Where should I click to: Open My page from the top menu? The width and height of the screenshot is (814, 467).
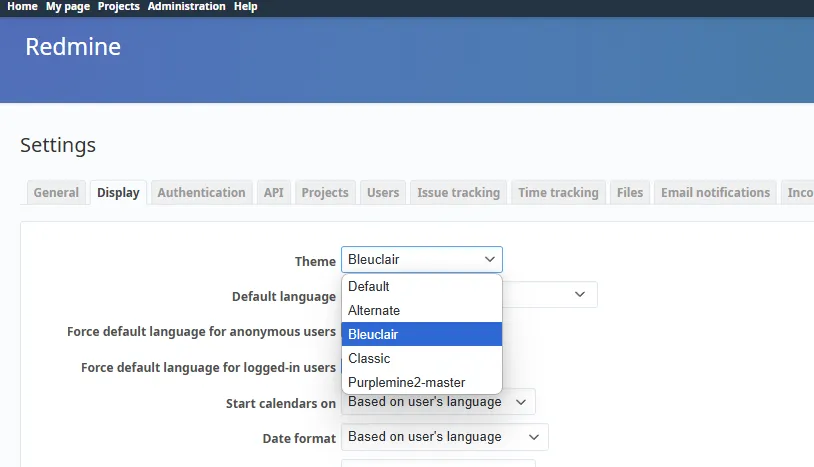(x=68, y=6)
